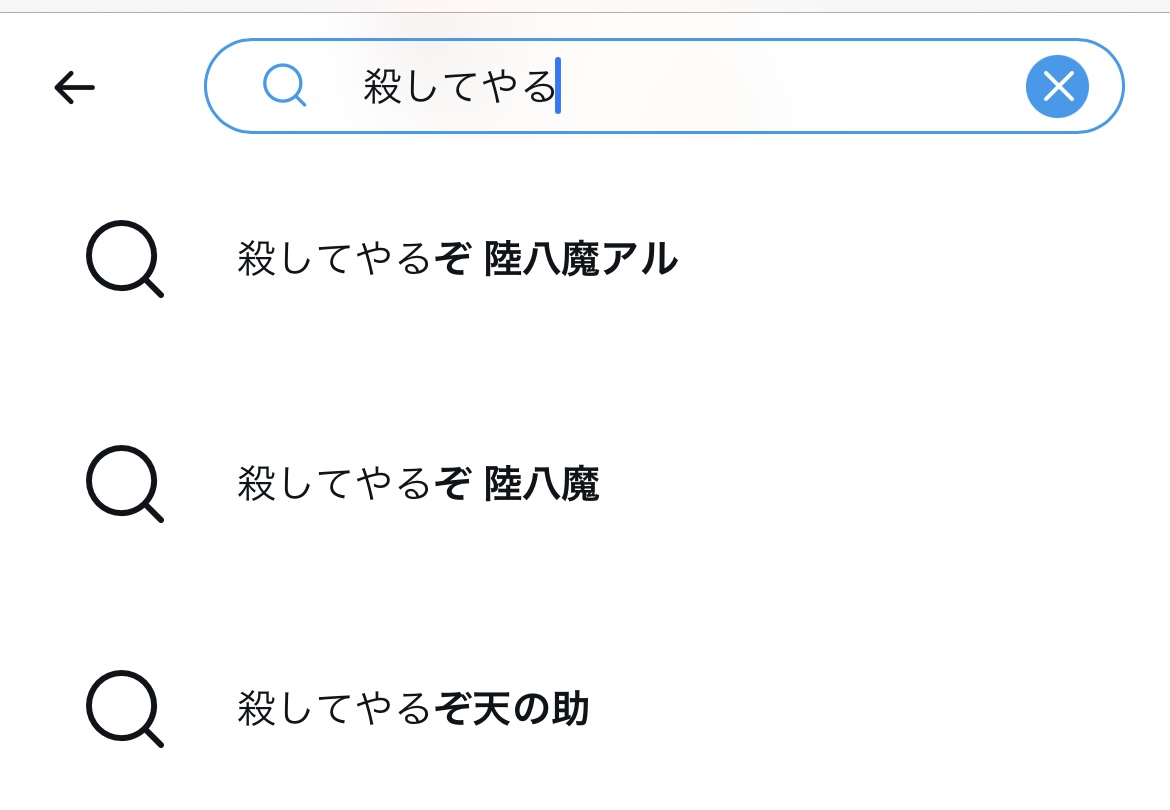Screen dimensions: 1170x810
Task: Click the empty search field area left of the X
Action: (x=800, y=87)
